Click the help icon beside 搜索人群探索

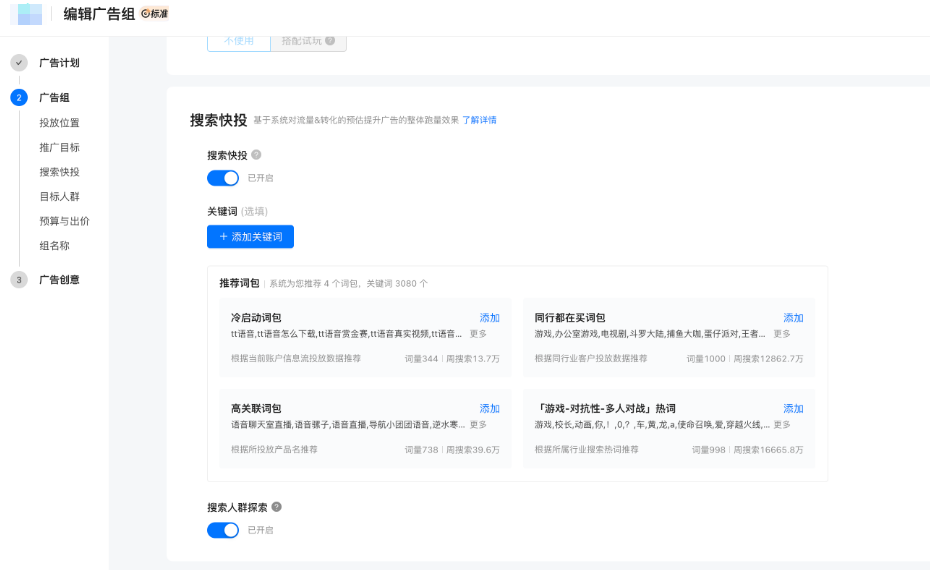pyautogui.click(x=276, y=507)
